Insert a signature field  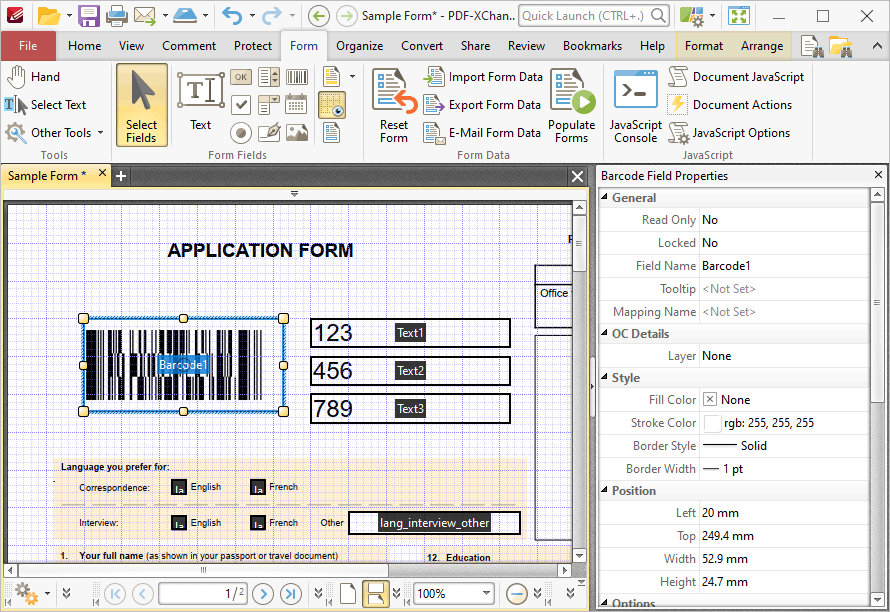click(x=269, y=133)
